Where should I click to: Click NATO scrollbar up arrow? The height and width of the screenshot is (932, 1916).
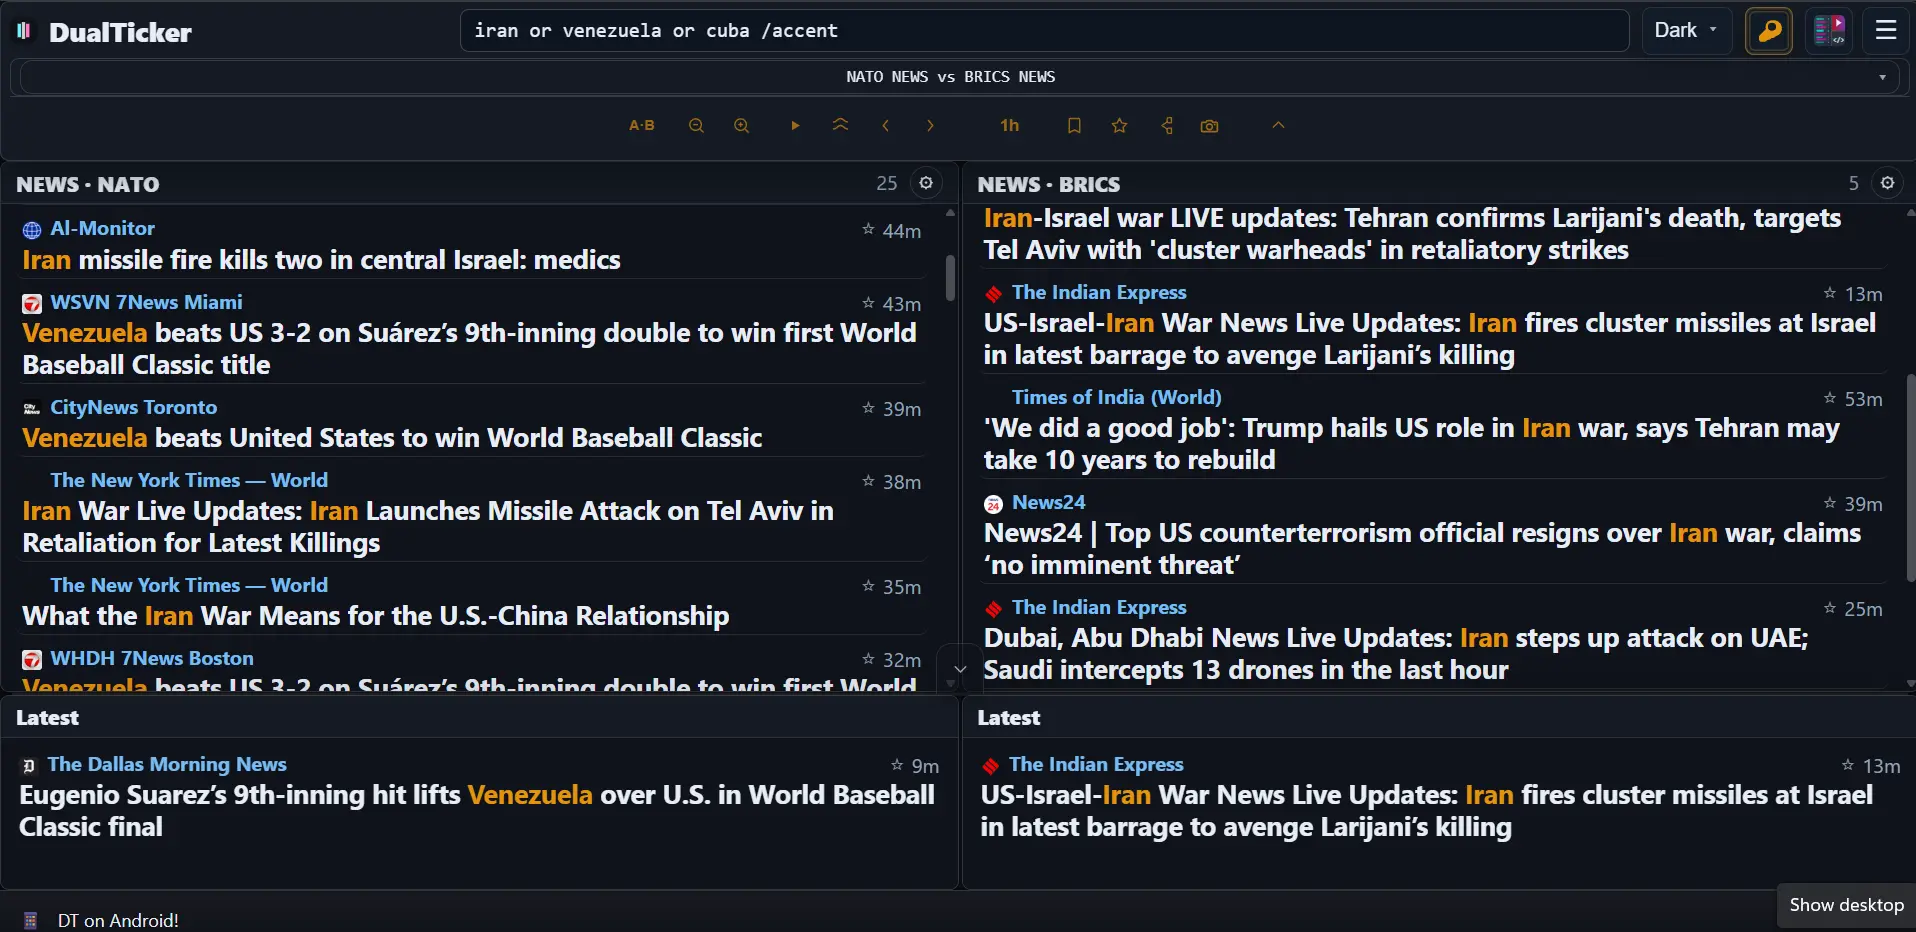click(950, 212)
